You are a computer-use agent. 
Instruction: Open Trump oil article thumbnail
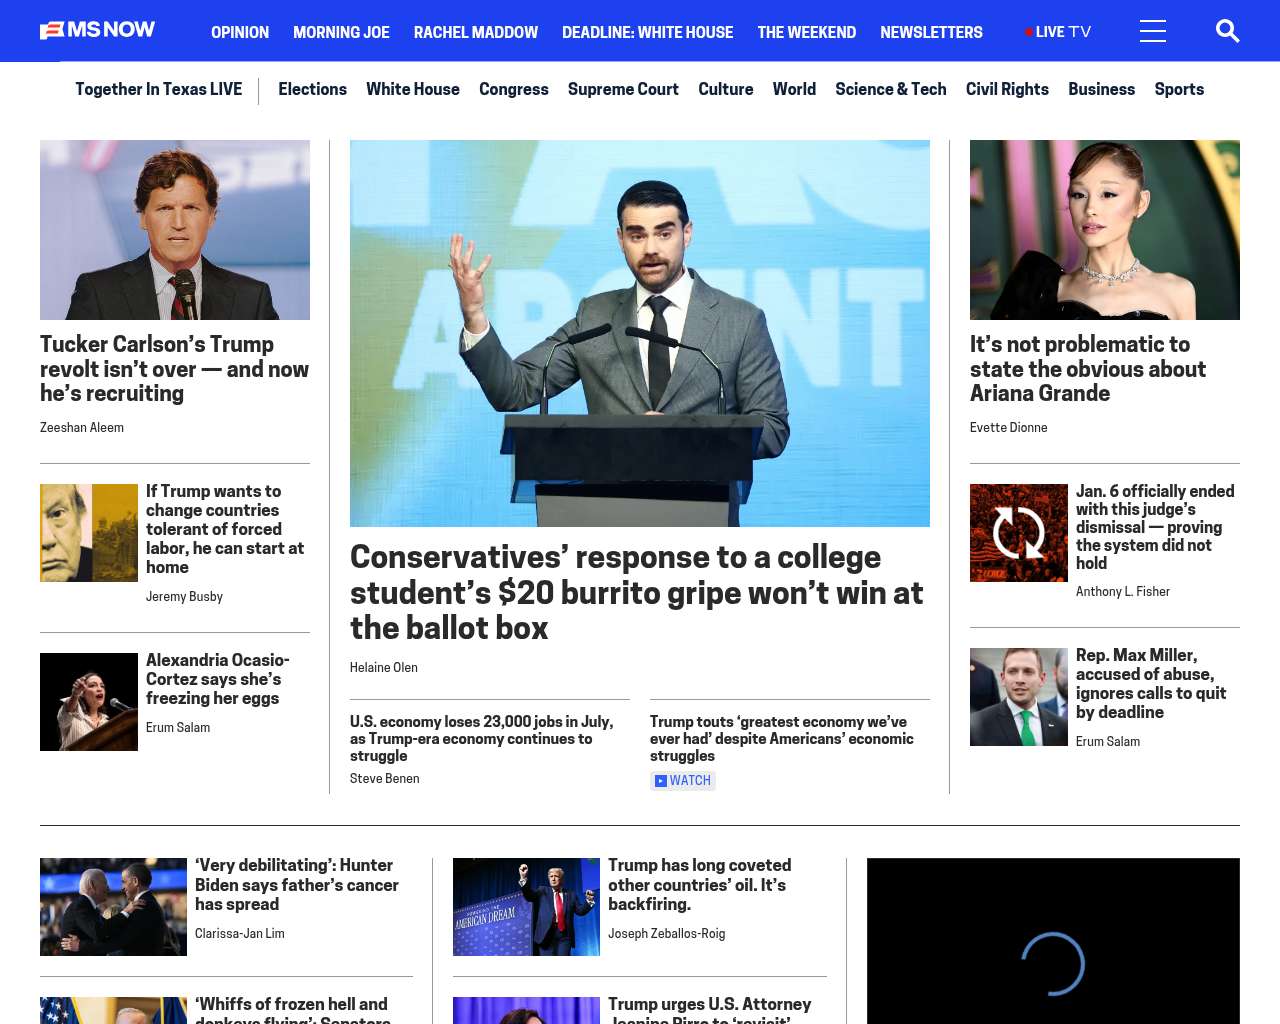[x=526, y=907]
